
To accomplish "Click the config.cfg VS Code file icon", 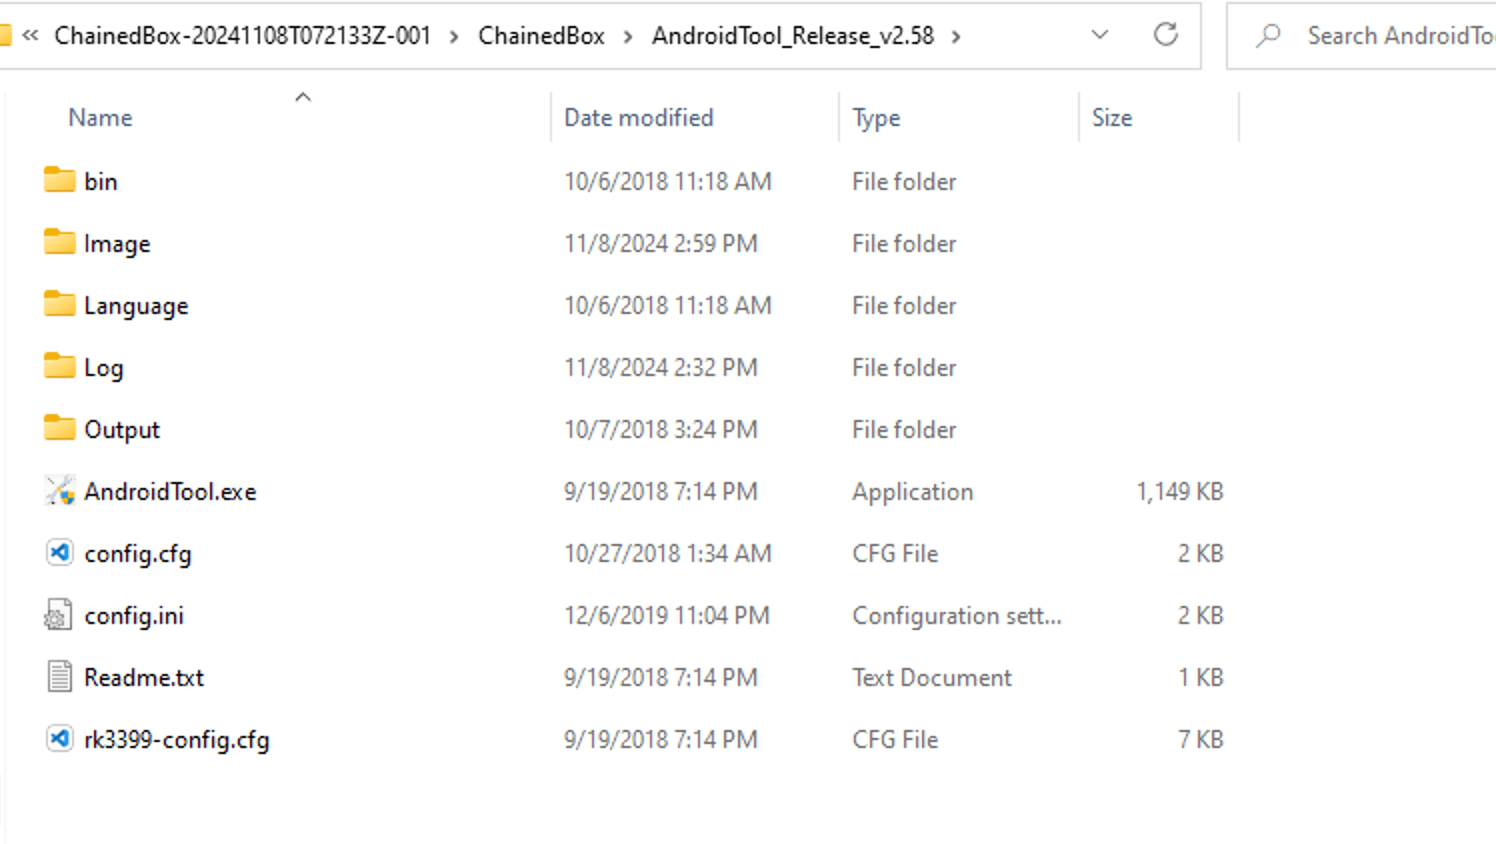I will (59, 553).
